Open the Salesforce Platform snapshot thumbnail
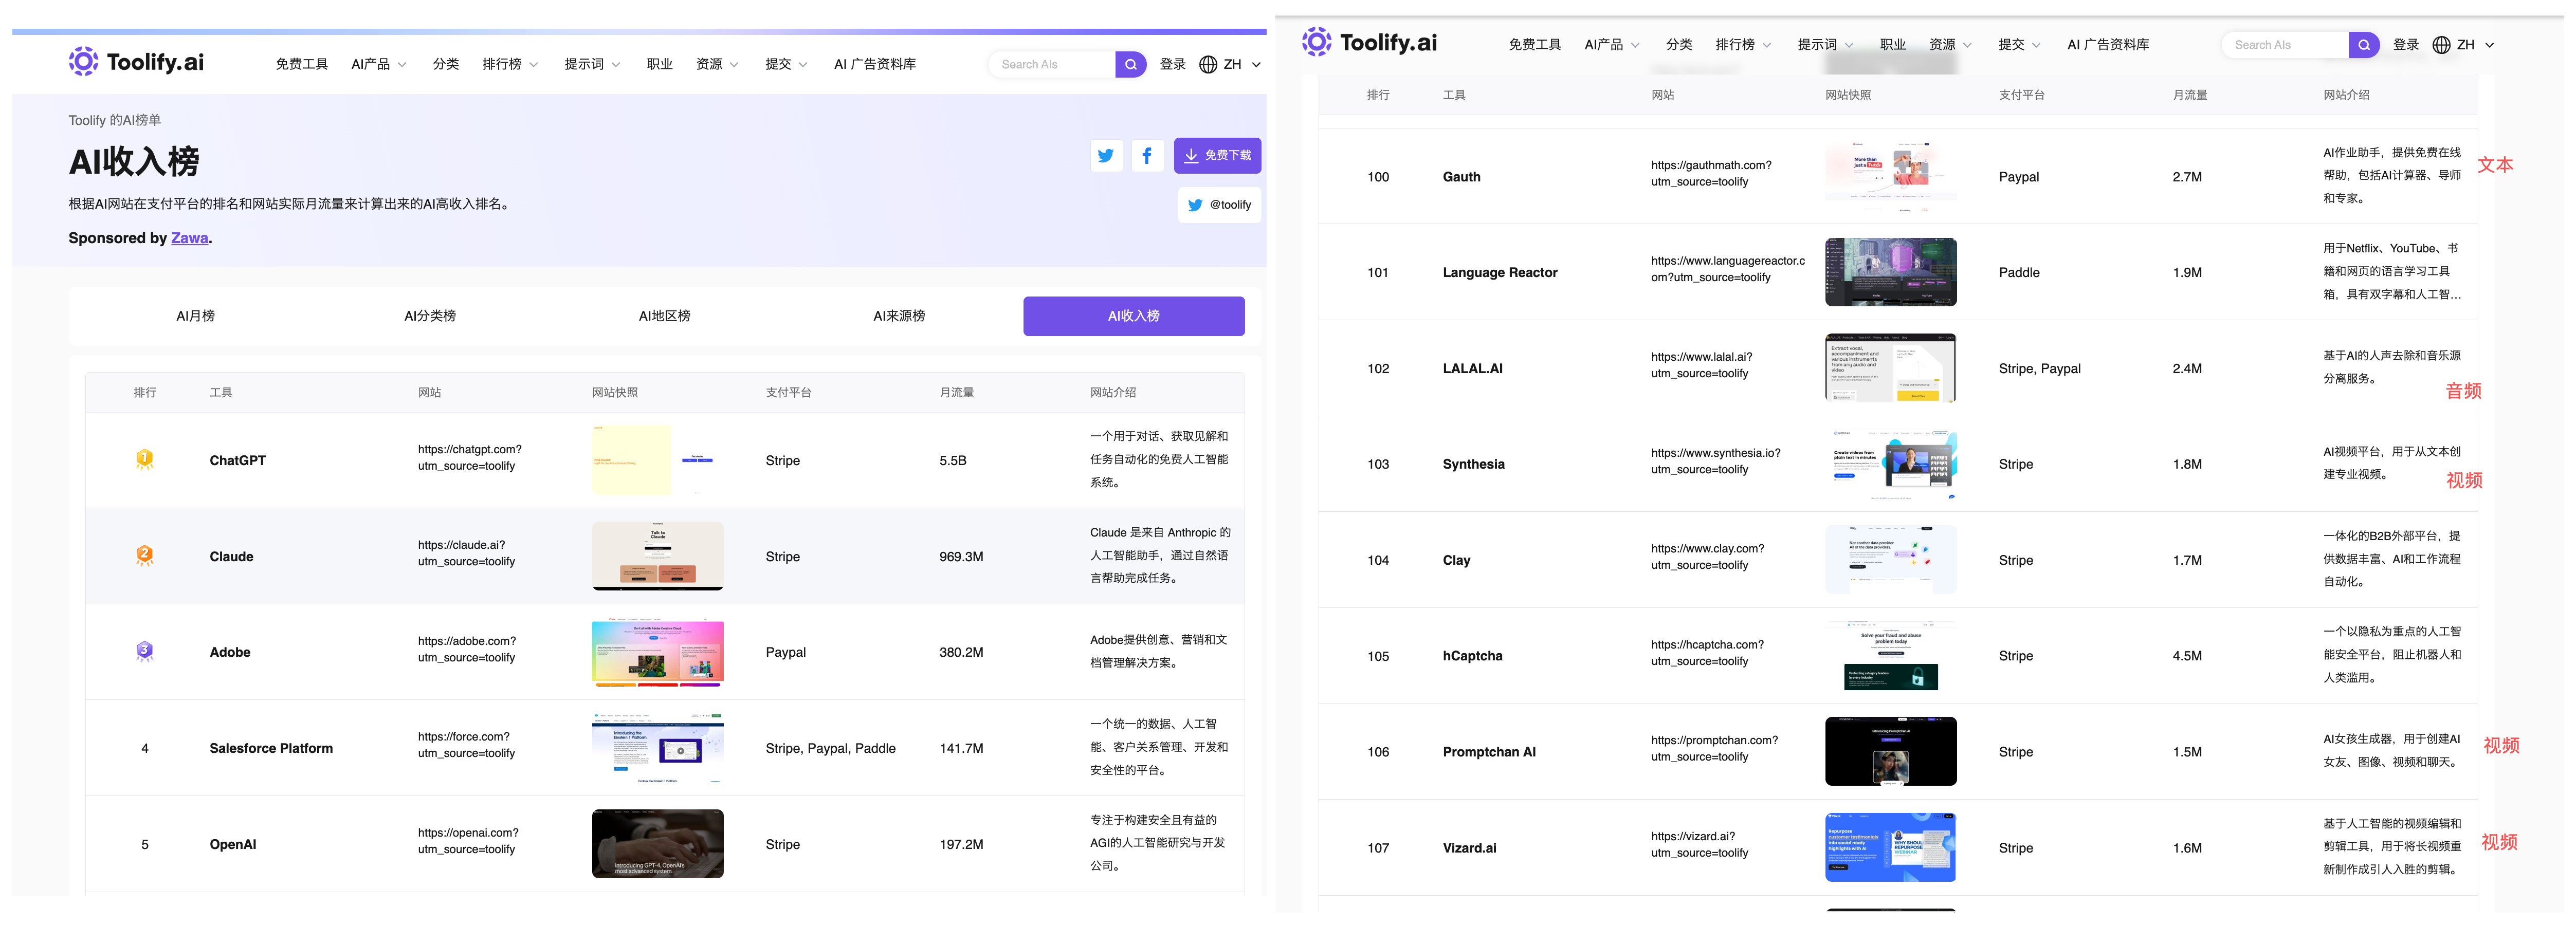 [658, 748]
